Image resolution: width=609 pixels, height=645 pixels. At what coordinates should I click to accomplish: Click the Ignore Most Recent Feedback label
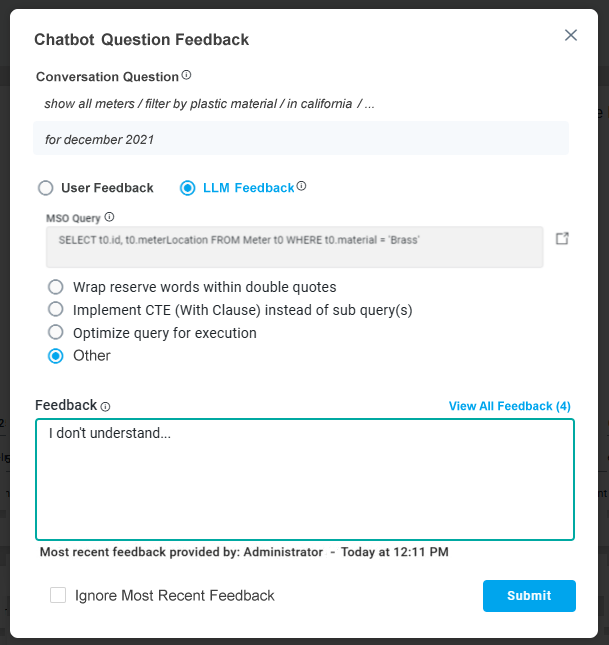(174, 596)
